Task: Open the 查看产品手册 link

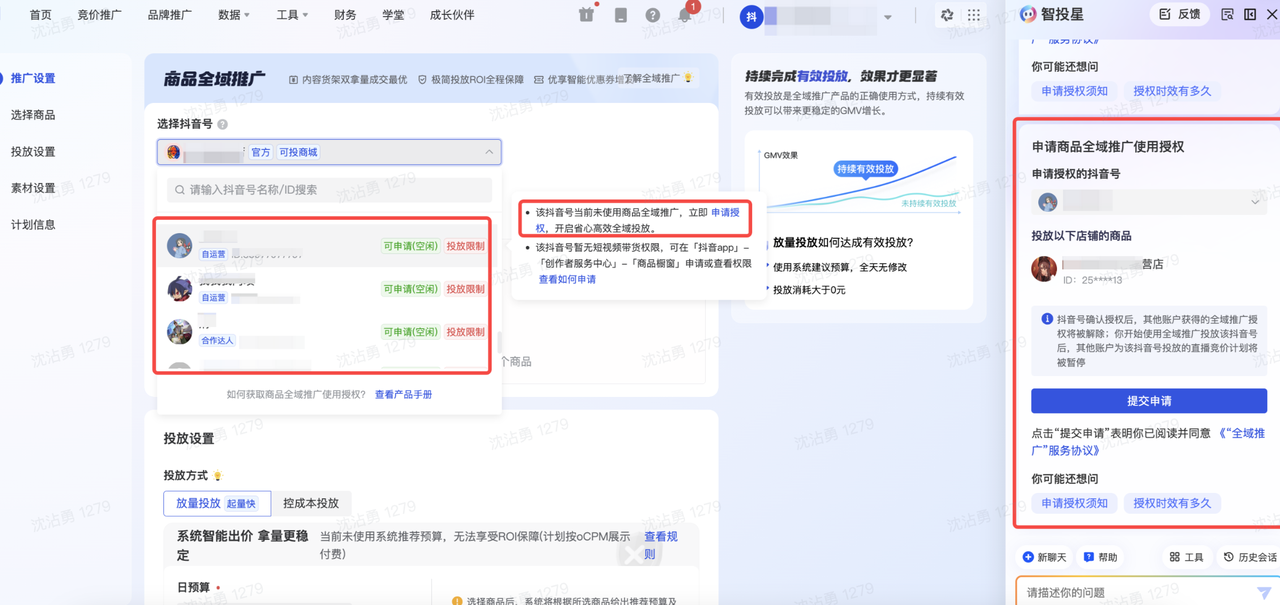Action: click(404, 395)
